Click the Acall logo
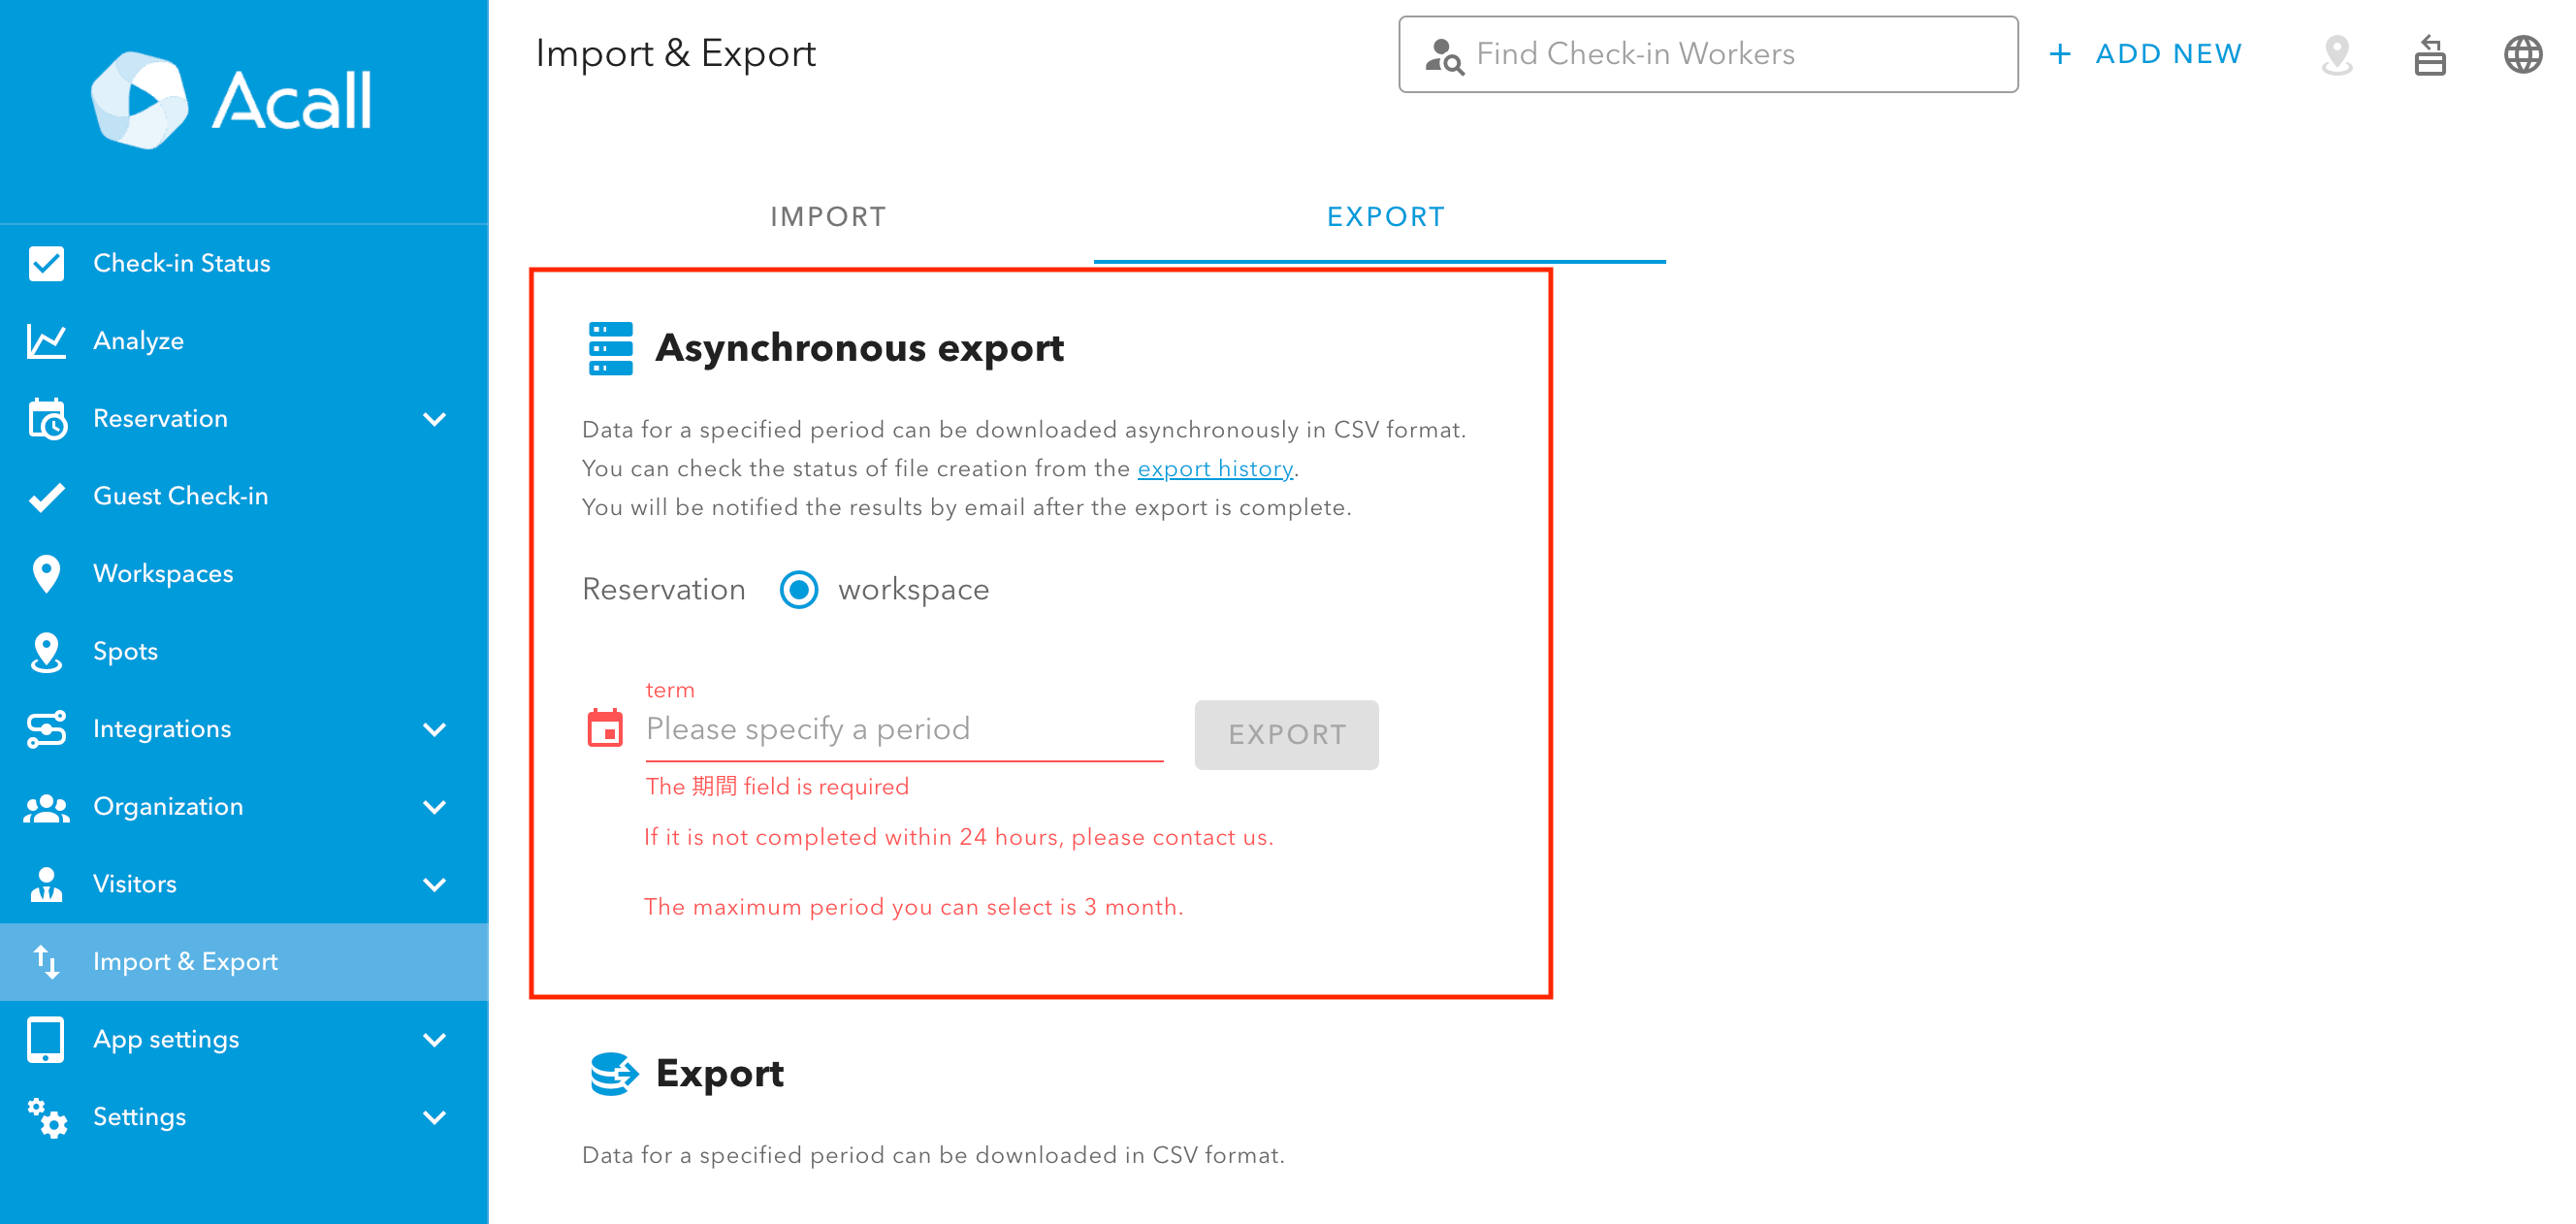The width and height of the screenshot is (2576, 1224). (231, 100)
